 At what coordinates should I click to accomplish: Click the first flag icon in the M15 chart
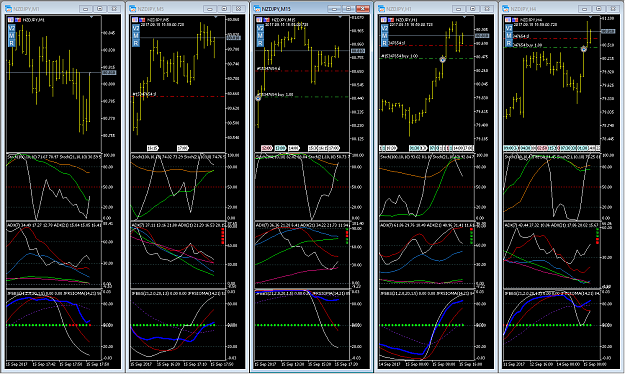click(259, 20)
